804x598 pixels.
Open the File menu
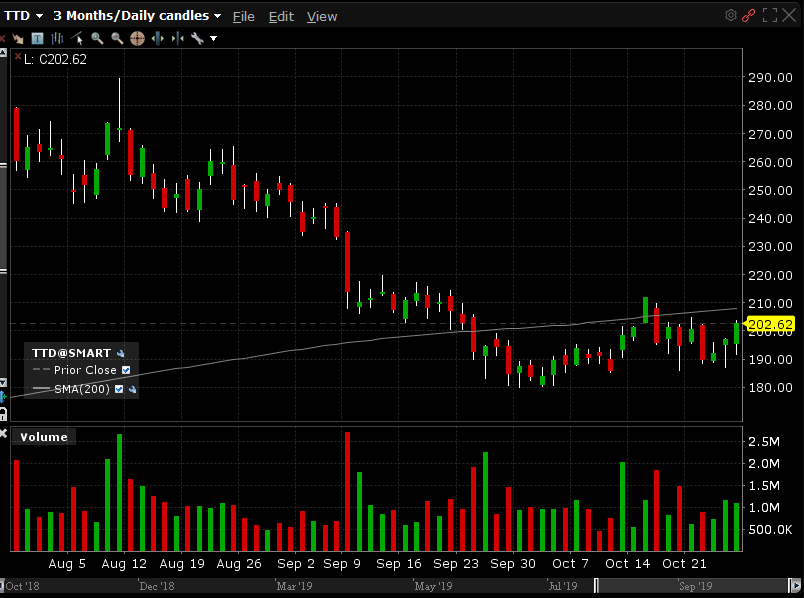(243, 16)
